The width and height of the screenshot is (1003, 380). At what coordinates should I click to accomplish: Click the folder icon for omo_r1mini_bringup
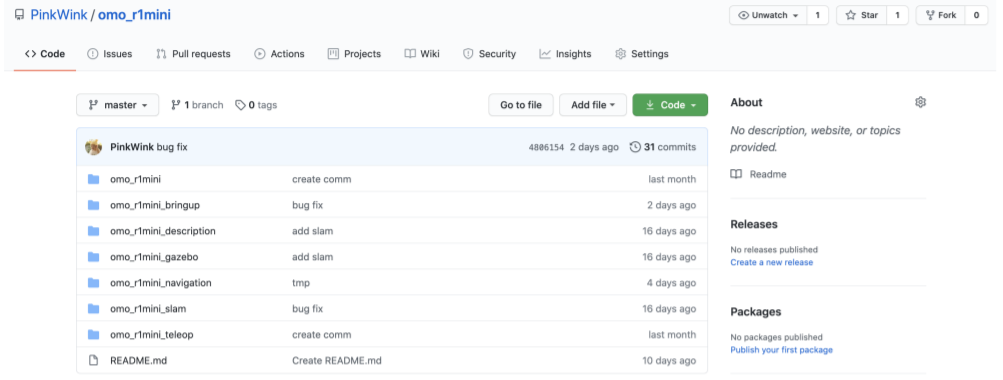coord(93,205)
